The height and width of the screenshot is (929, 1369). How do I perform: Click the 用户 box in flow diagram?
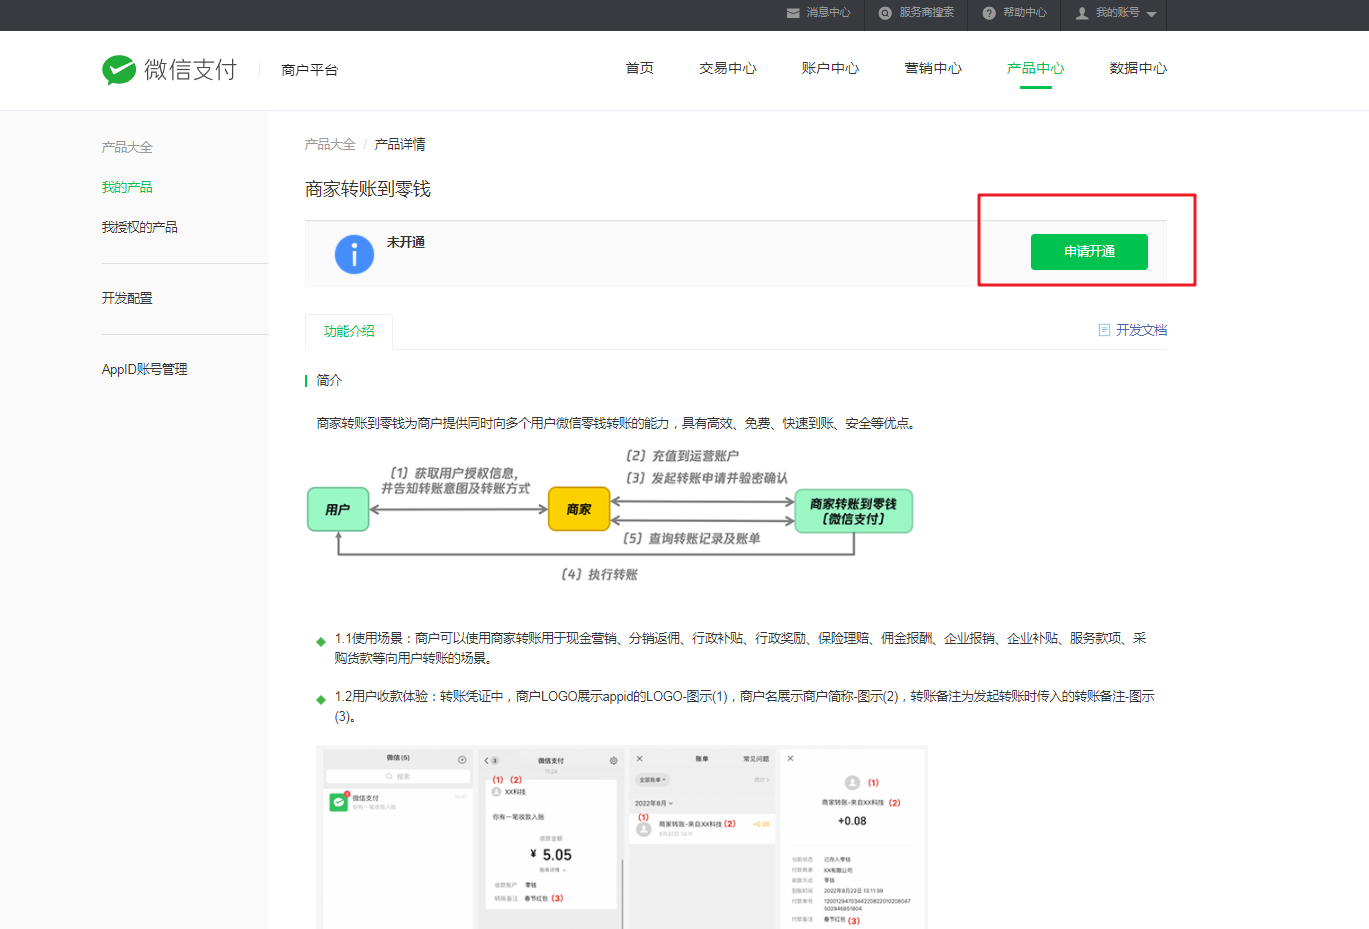(x=338, y=510)
